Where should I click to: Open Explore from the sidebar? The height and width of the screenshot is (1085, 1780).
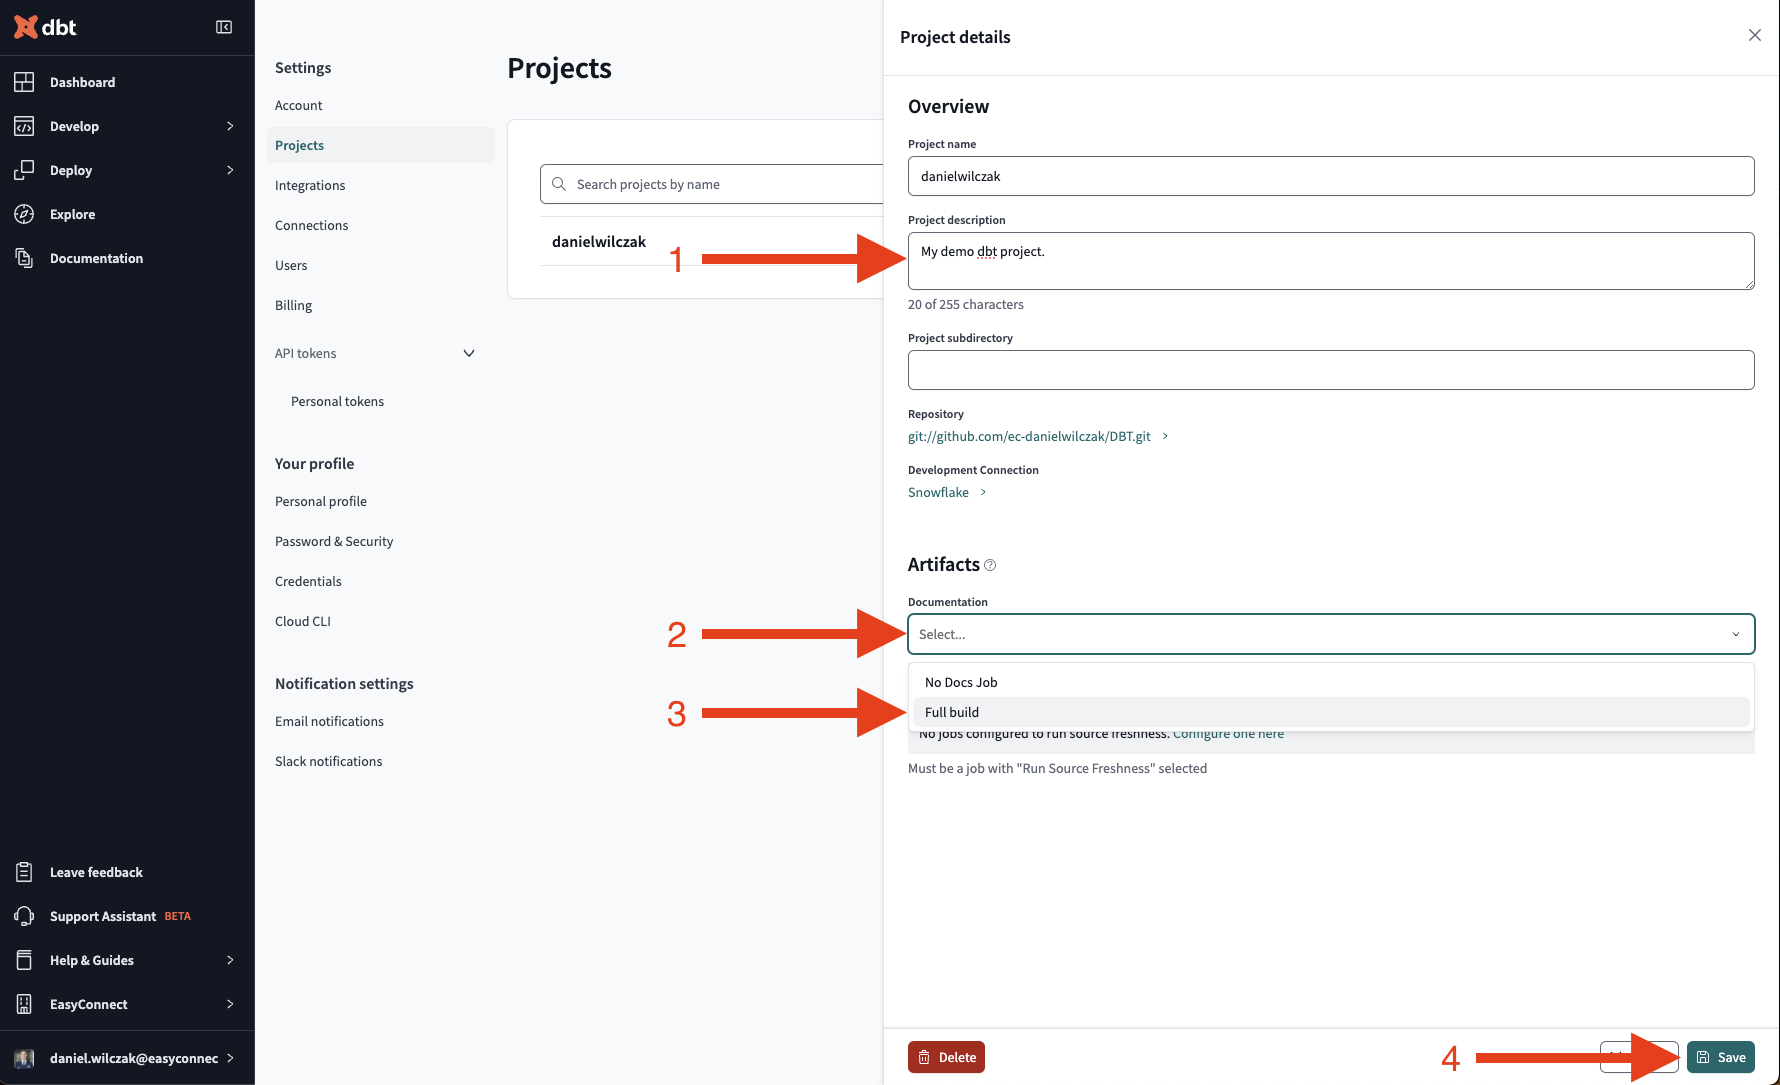pos(72,214)
